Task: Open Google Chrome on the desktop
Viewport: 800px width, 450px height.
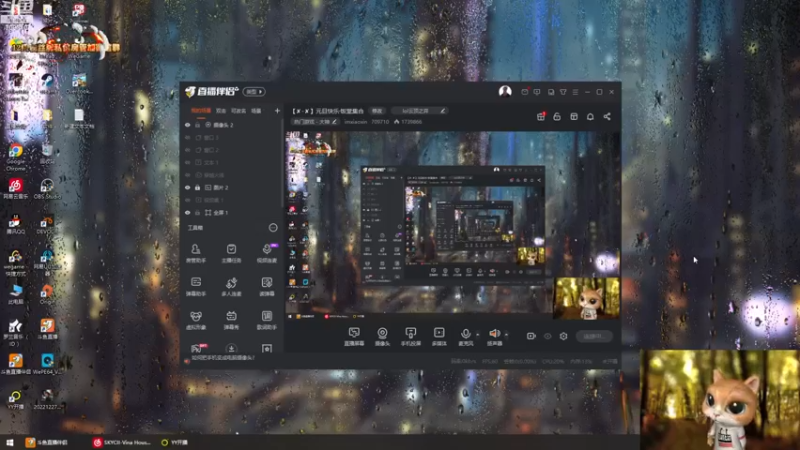Action: tap(15, 157)
